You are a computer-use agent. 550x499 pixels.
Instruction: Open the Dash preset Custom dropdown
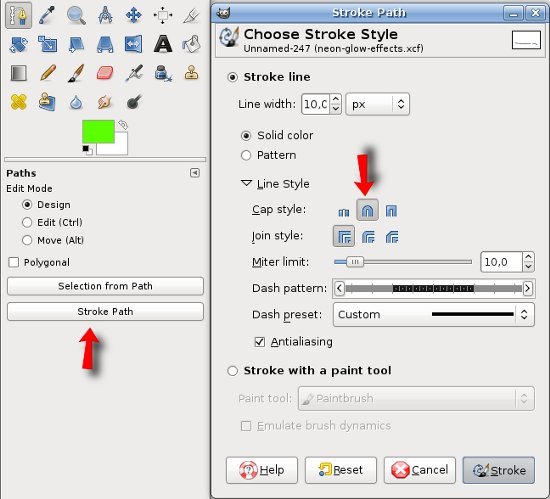434,315
